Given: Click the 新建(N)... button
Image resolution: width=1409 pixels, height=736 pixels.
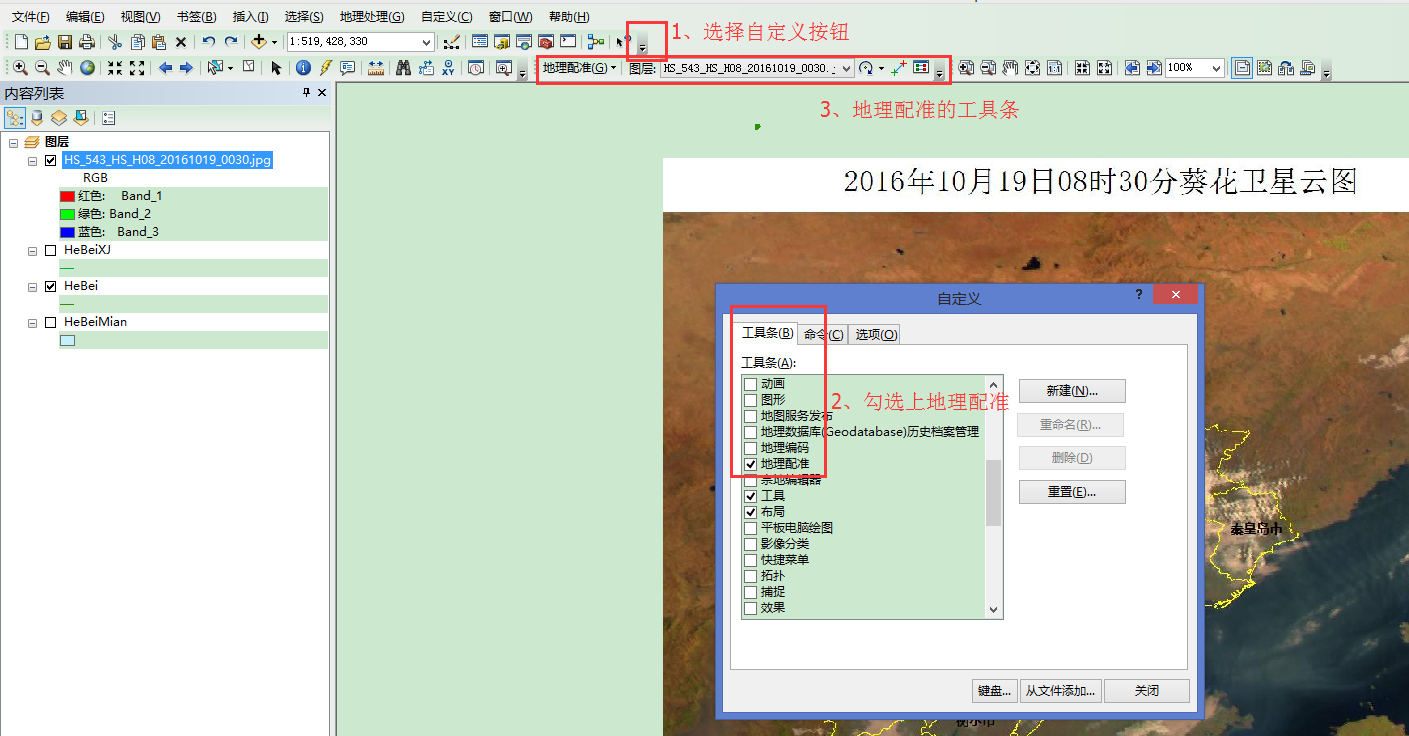Looking at the screenshot, I should pyautogui.click(x=1072, y=390).
